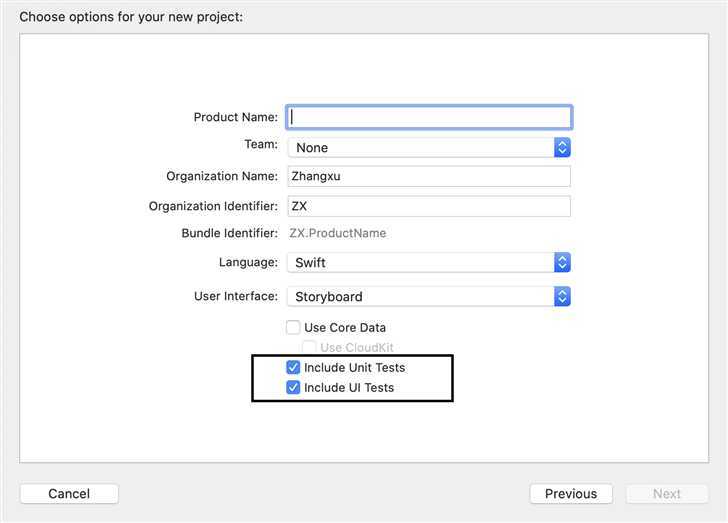Click the greyed-out Next button

pos(666,493)
